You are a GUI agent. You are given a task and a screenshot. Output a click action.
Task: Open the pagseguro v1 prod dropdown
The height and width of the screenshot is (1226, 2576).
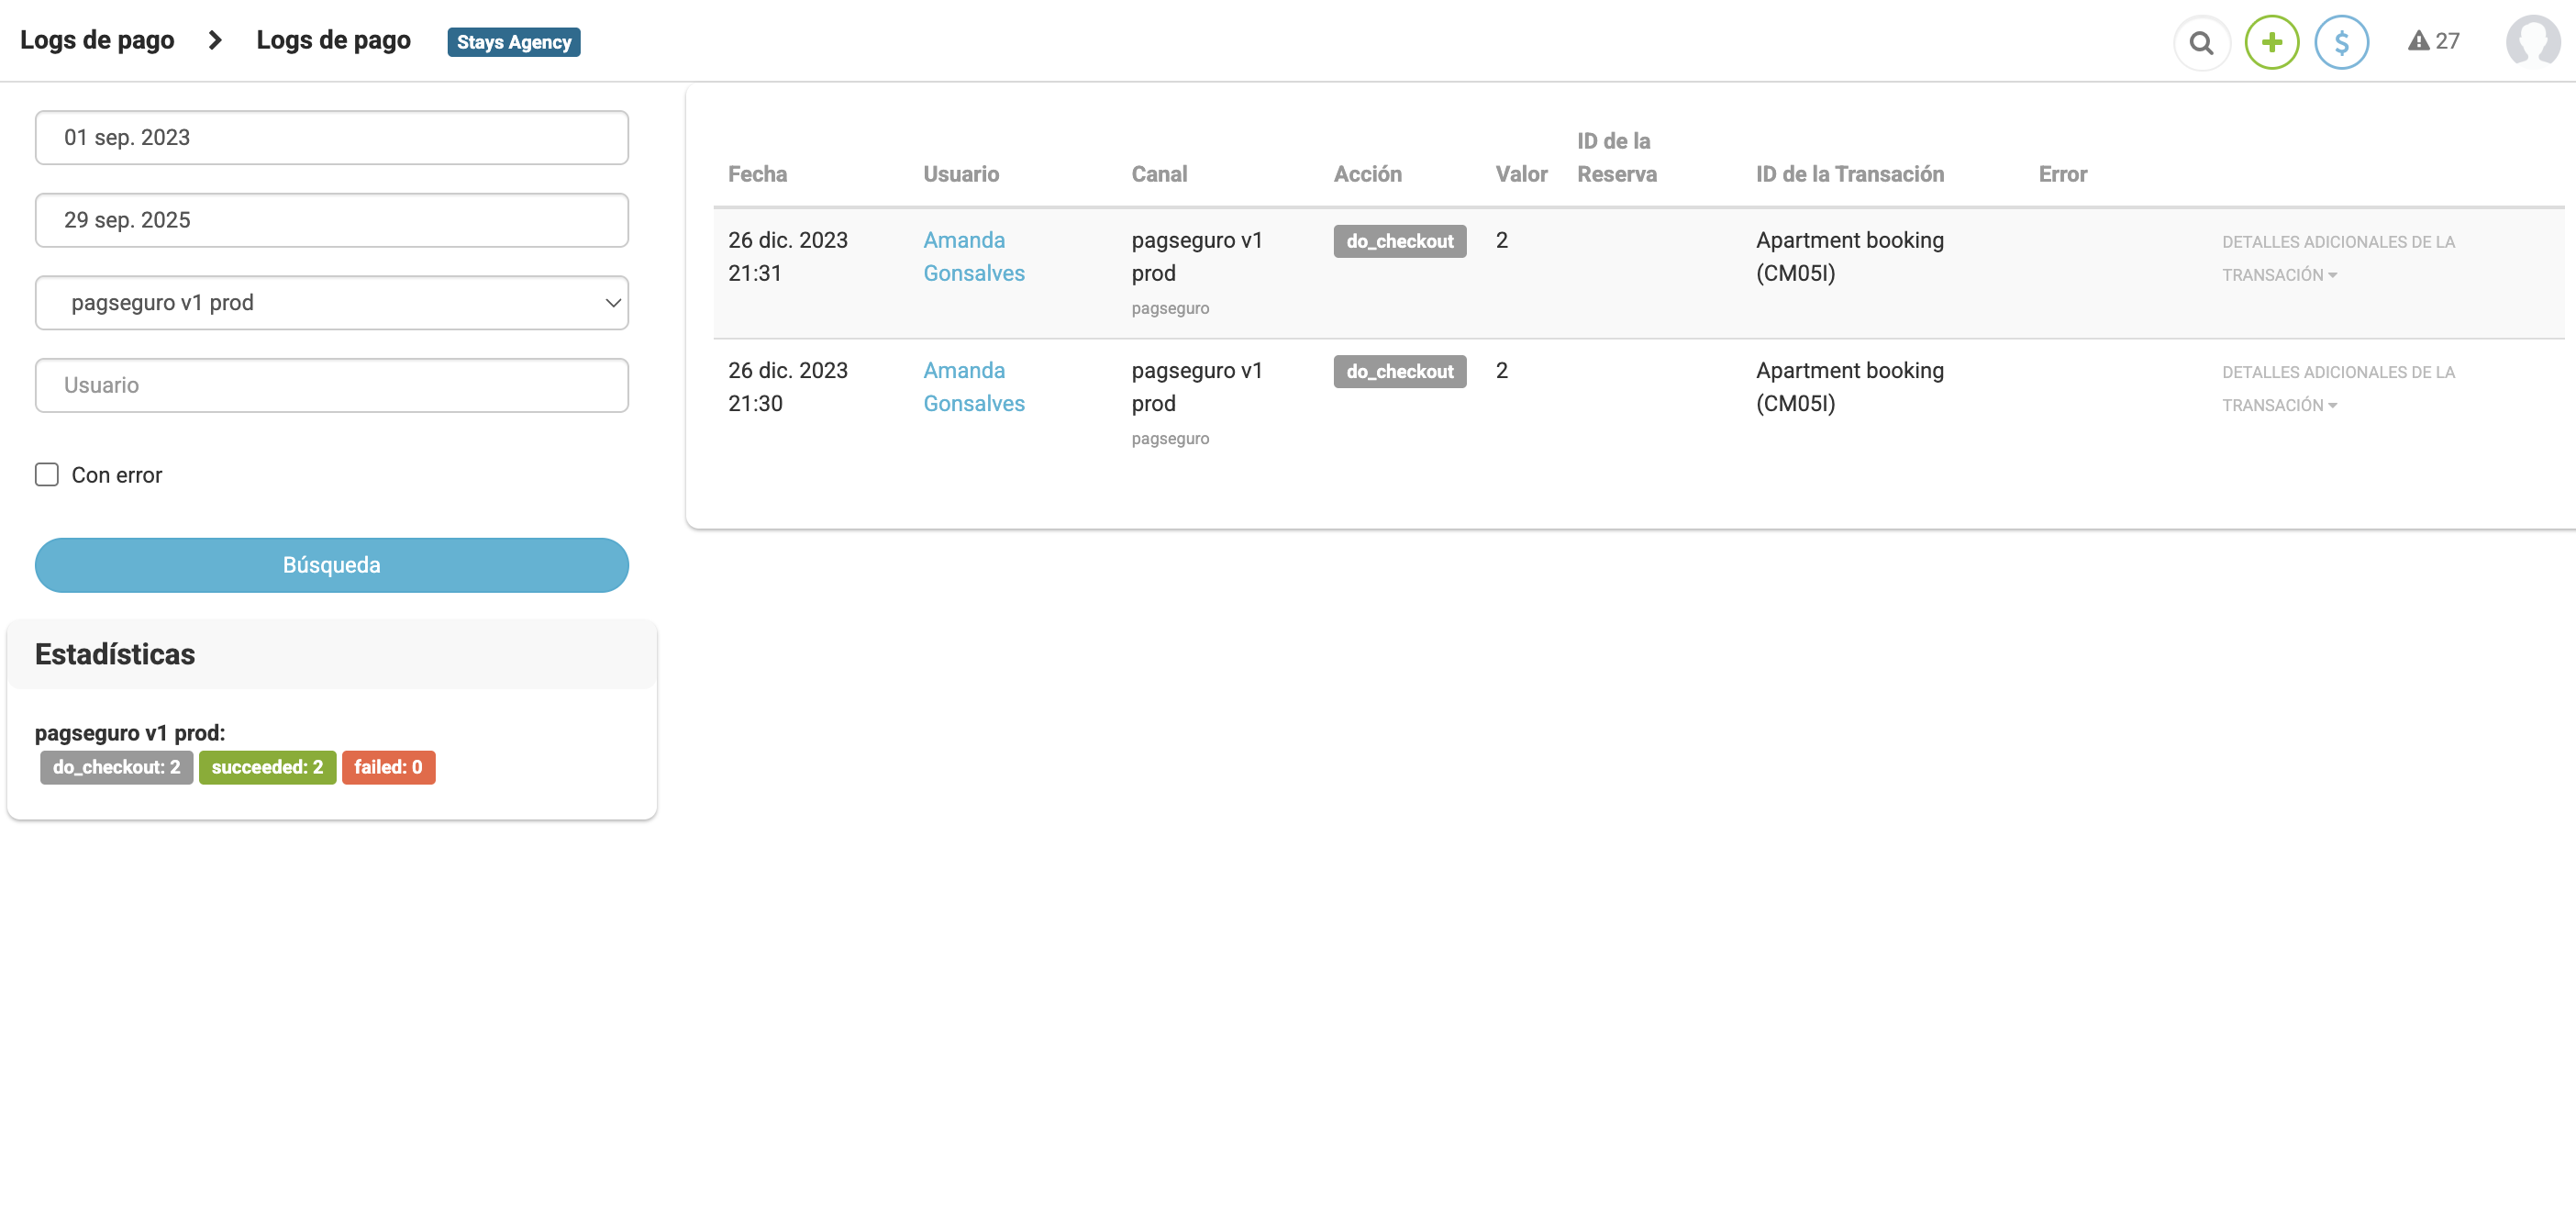331,302
